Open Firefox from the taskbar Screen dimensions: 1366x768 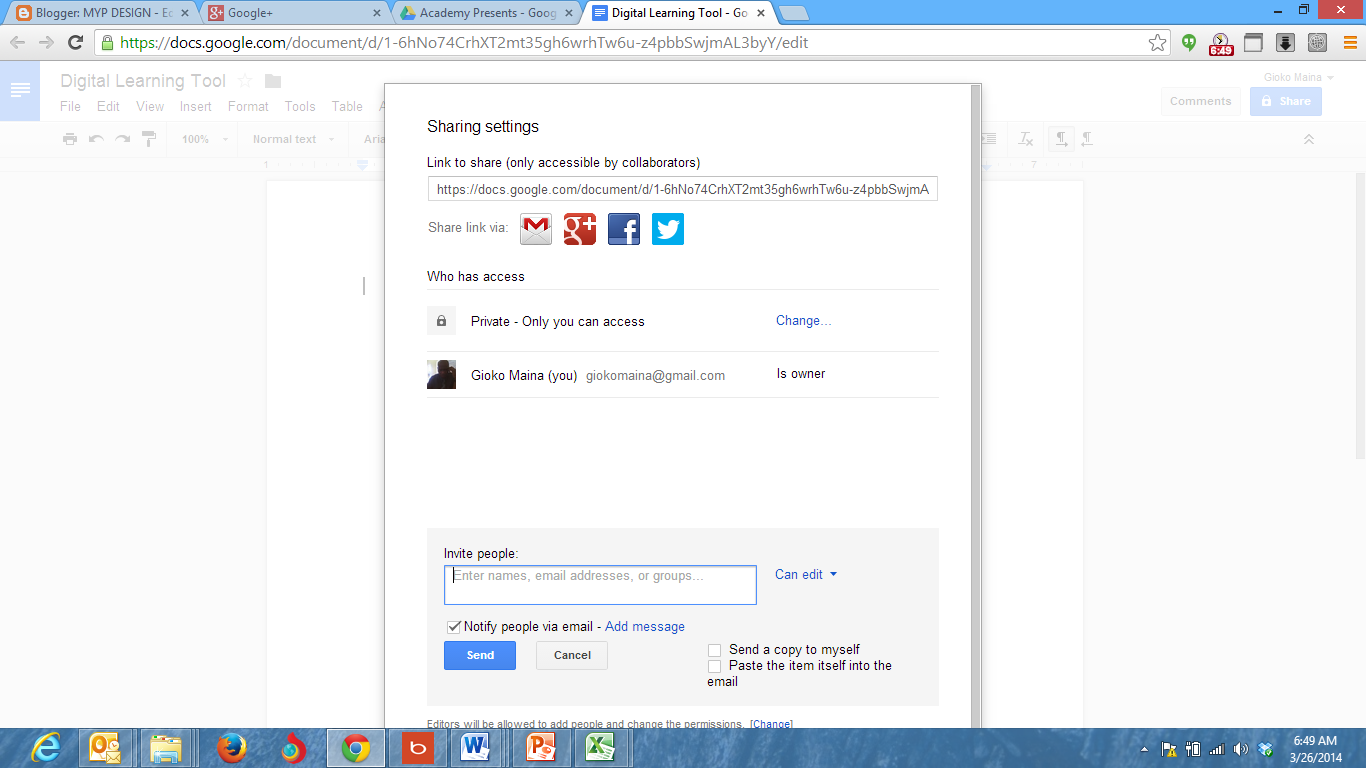pos(231,748)
